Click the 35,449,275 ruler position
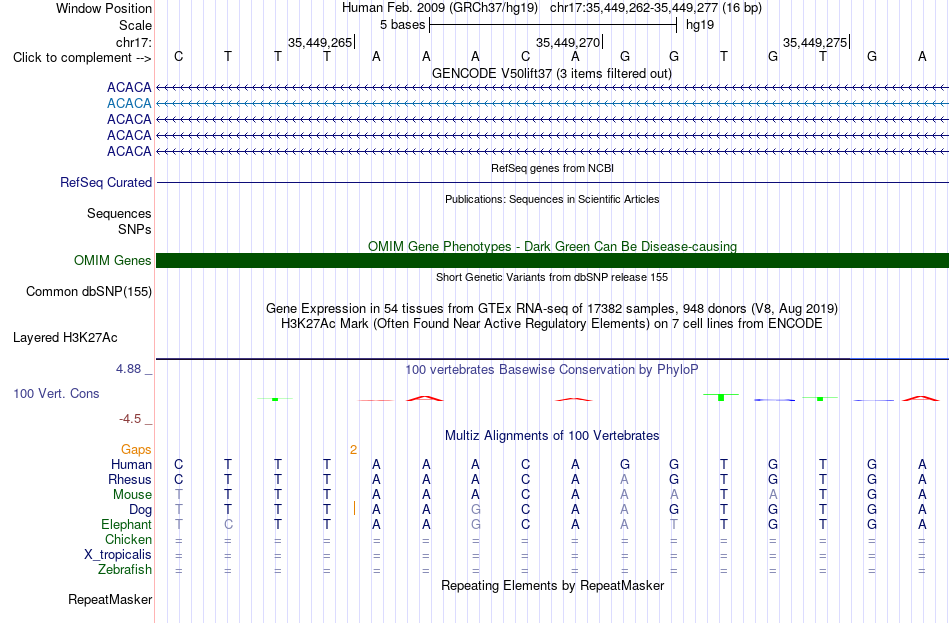Viewport: 950px width, 623px height. tap(815, 42)
